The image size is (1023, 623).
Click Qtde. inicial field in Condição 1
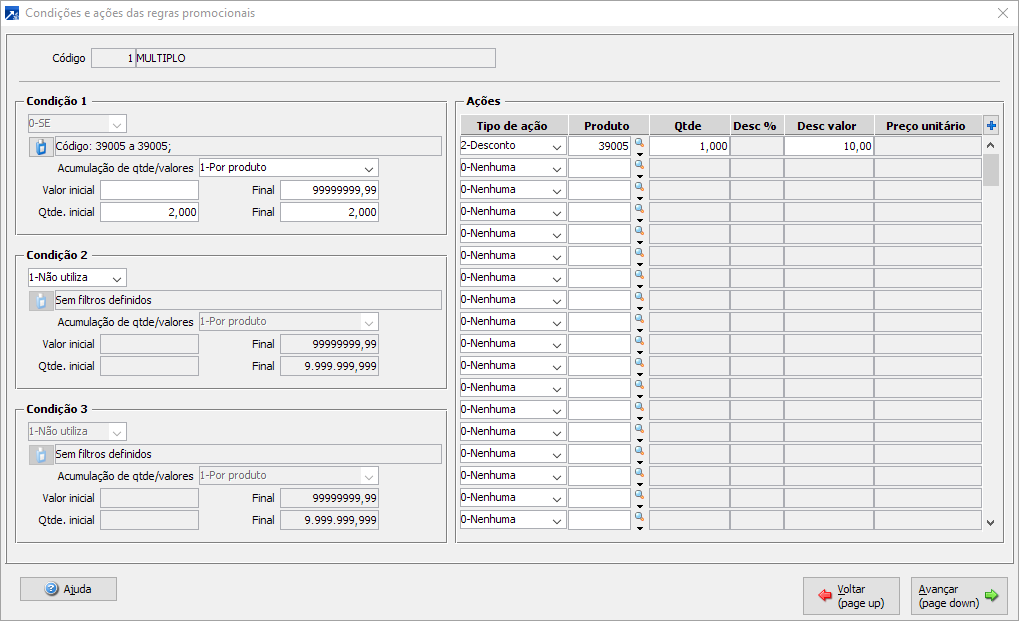[x=149, y=212]
